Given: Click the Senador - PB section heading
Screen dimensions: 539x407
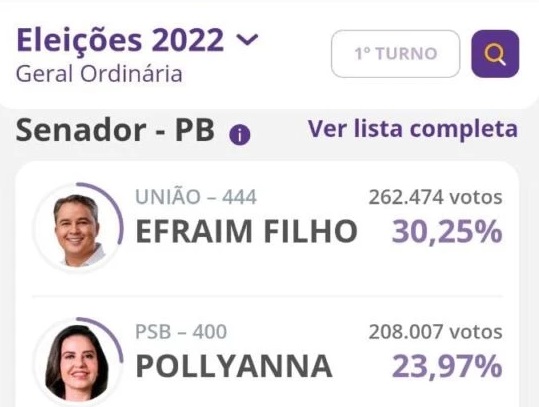Looking at the screenshot, I should [x=115, y=130].
